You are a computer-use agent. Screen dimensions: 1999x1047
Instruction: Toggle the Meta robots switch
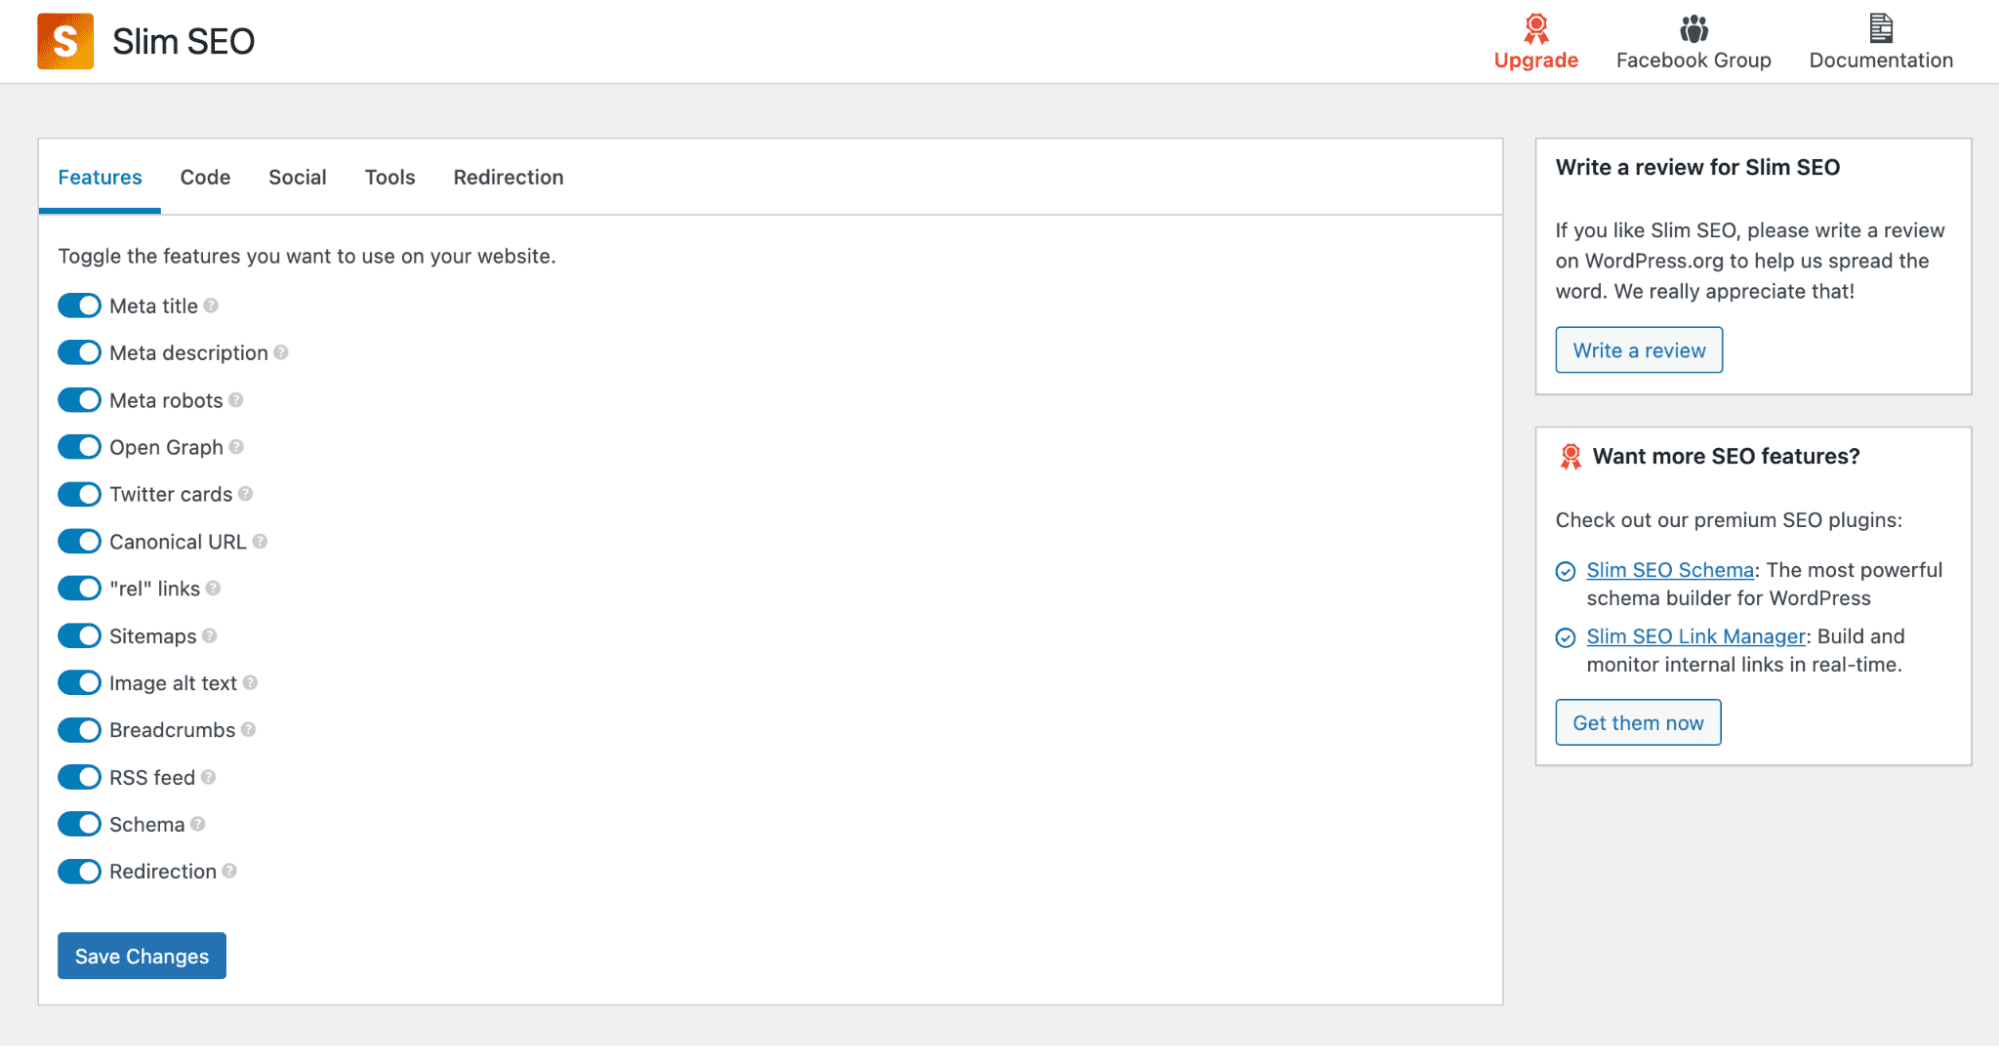tap(79, 400)
